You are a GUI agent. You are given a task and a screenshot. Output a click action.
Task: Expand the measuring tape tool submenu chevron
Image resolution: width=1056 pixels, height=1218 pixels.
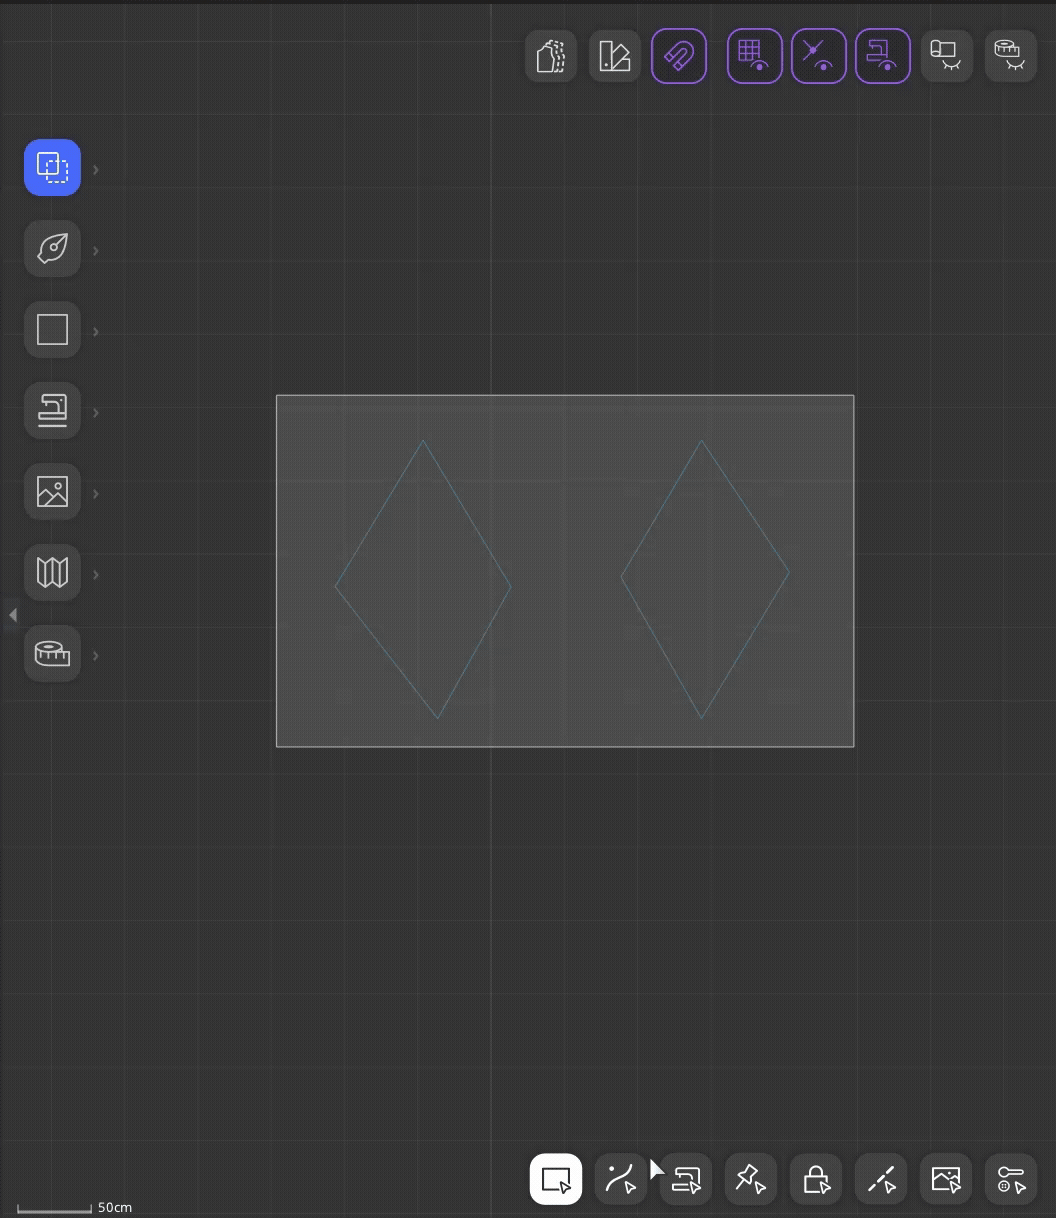pyautogui.click(x=96, y=656)
